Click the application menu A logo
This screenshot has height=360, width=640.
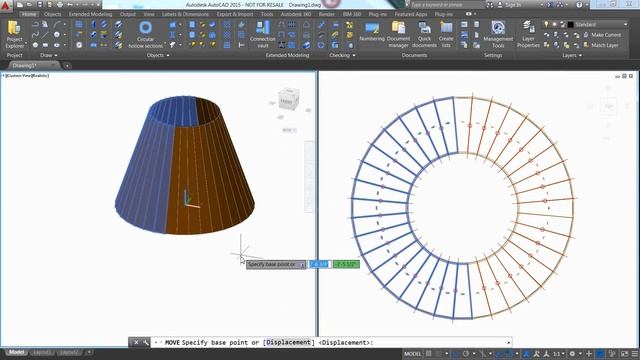click(x=5, y=5)
